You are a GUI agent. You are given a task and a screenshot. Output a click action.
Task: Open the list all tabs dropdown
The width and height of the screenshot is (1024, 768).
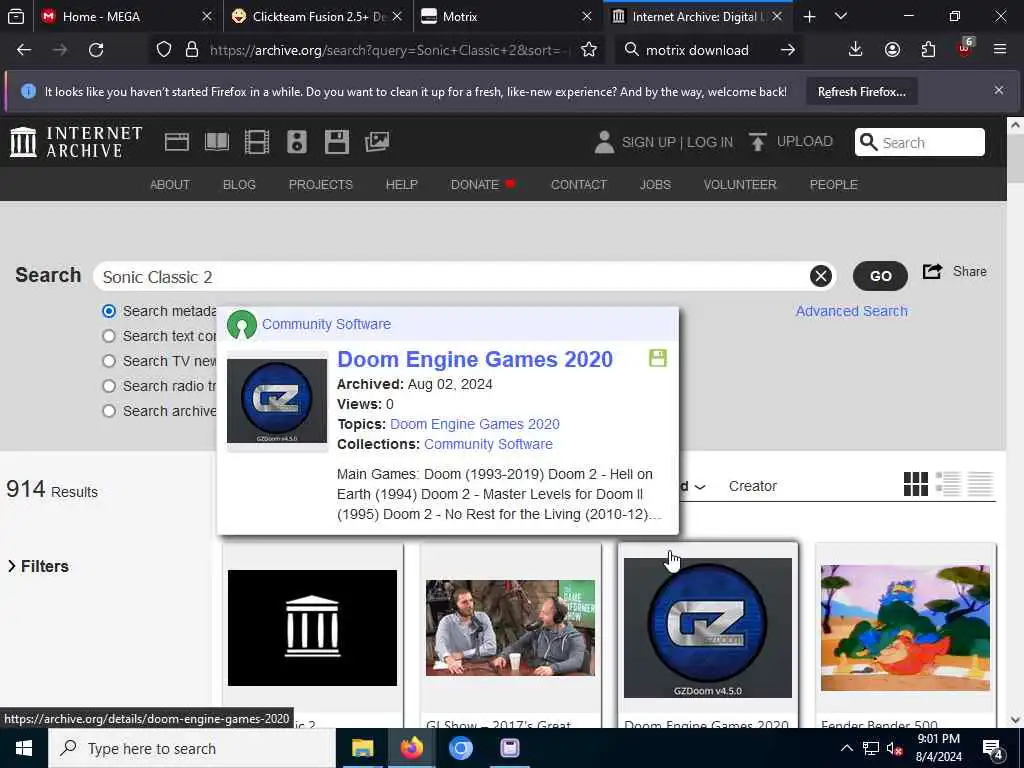pos(841,16)
